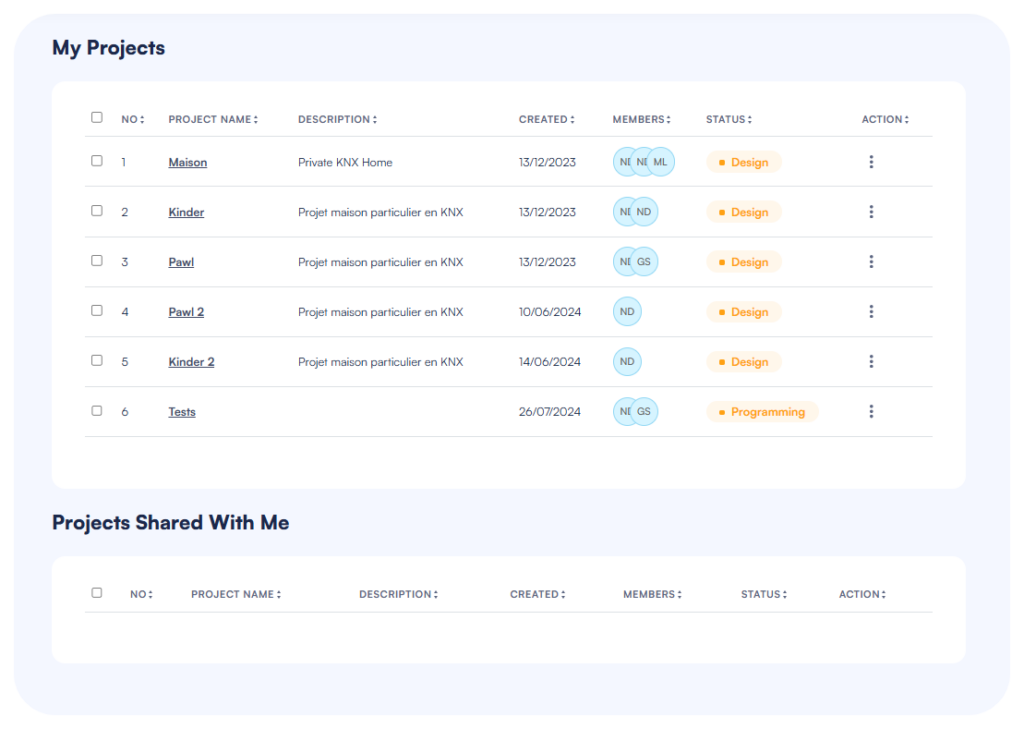Check the select-all box in Projects Shared With Me
This screenshot has height=729, width=1024.
coord(97,593)
